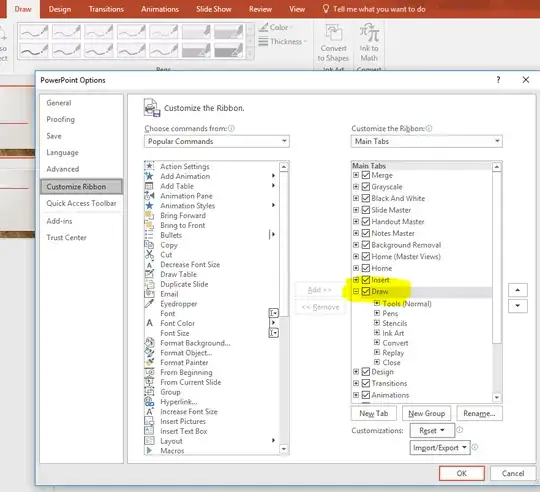This screenshot has height=492, width=540.
Task: Click the Draw Table pencil icon
Action: coord(149,274)
